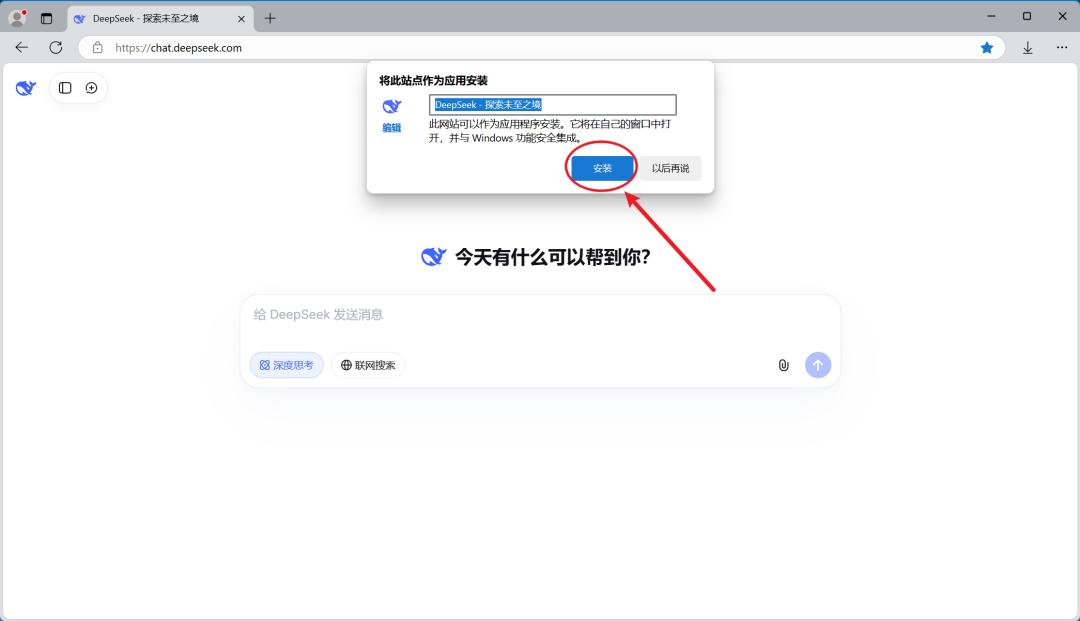Viewport: 1080px width, 621px height.
Task: Click the browser profile avatar icon
Action: pos(16,16)
